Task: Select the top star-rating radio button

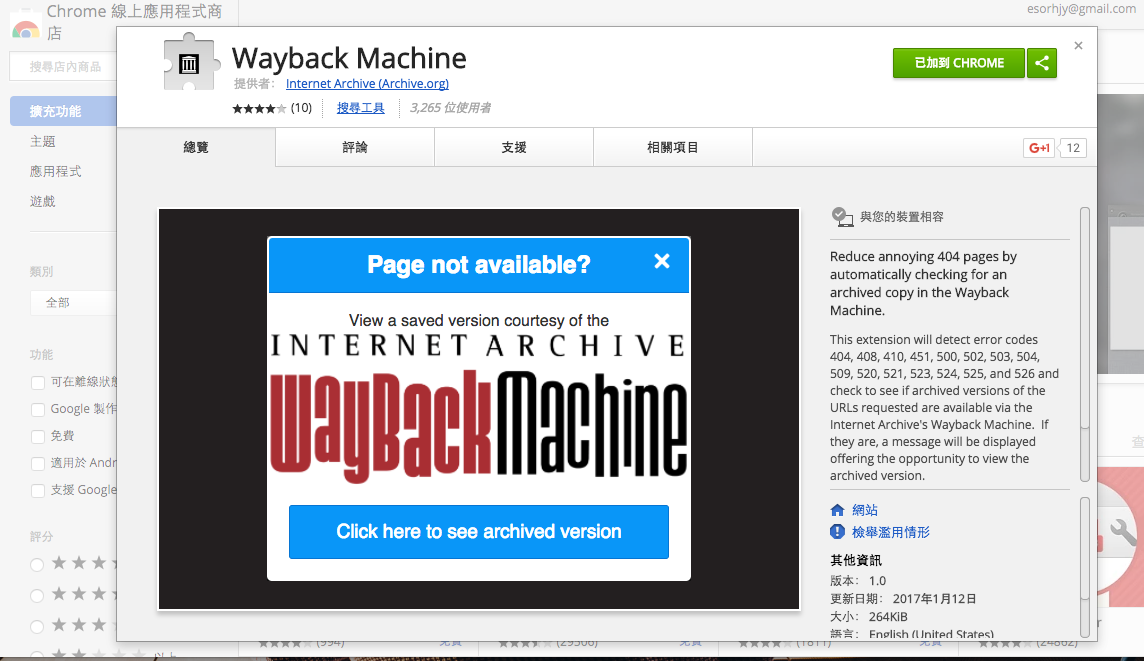Action: click(37, 564)
